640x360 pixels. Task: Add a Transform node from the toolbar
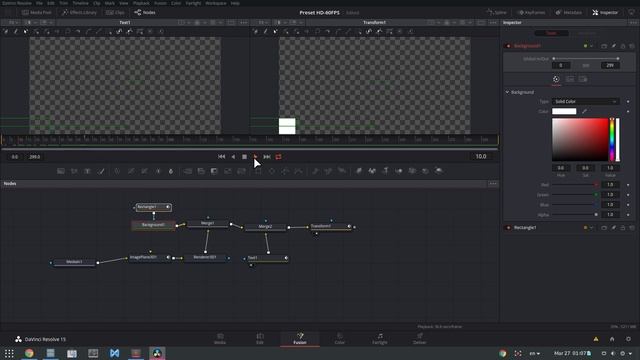click(x=242, y=171)
